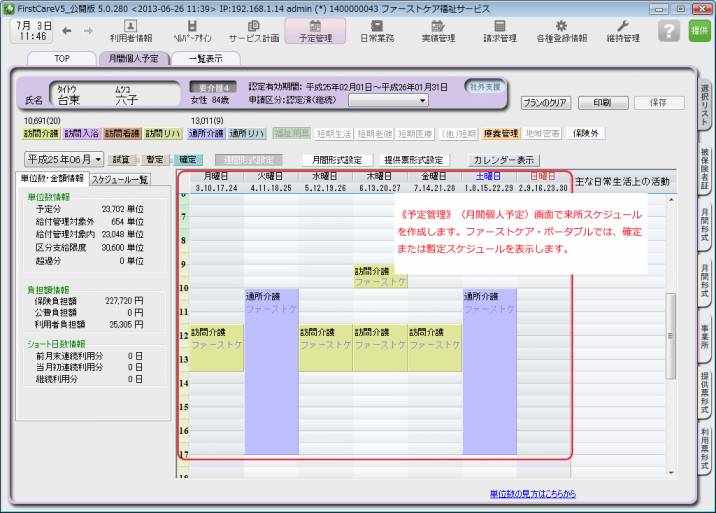
Task: Toggle the 訪問介護 service filter
Action: 41,133
